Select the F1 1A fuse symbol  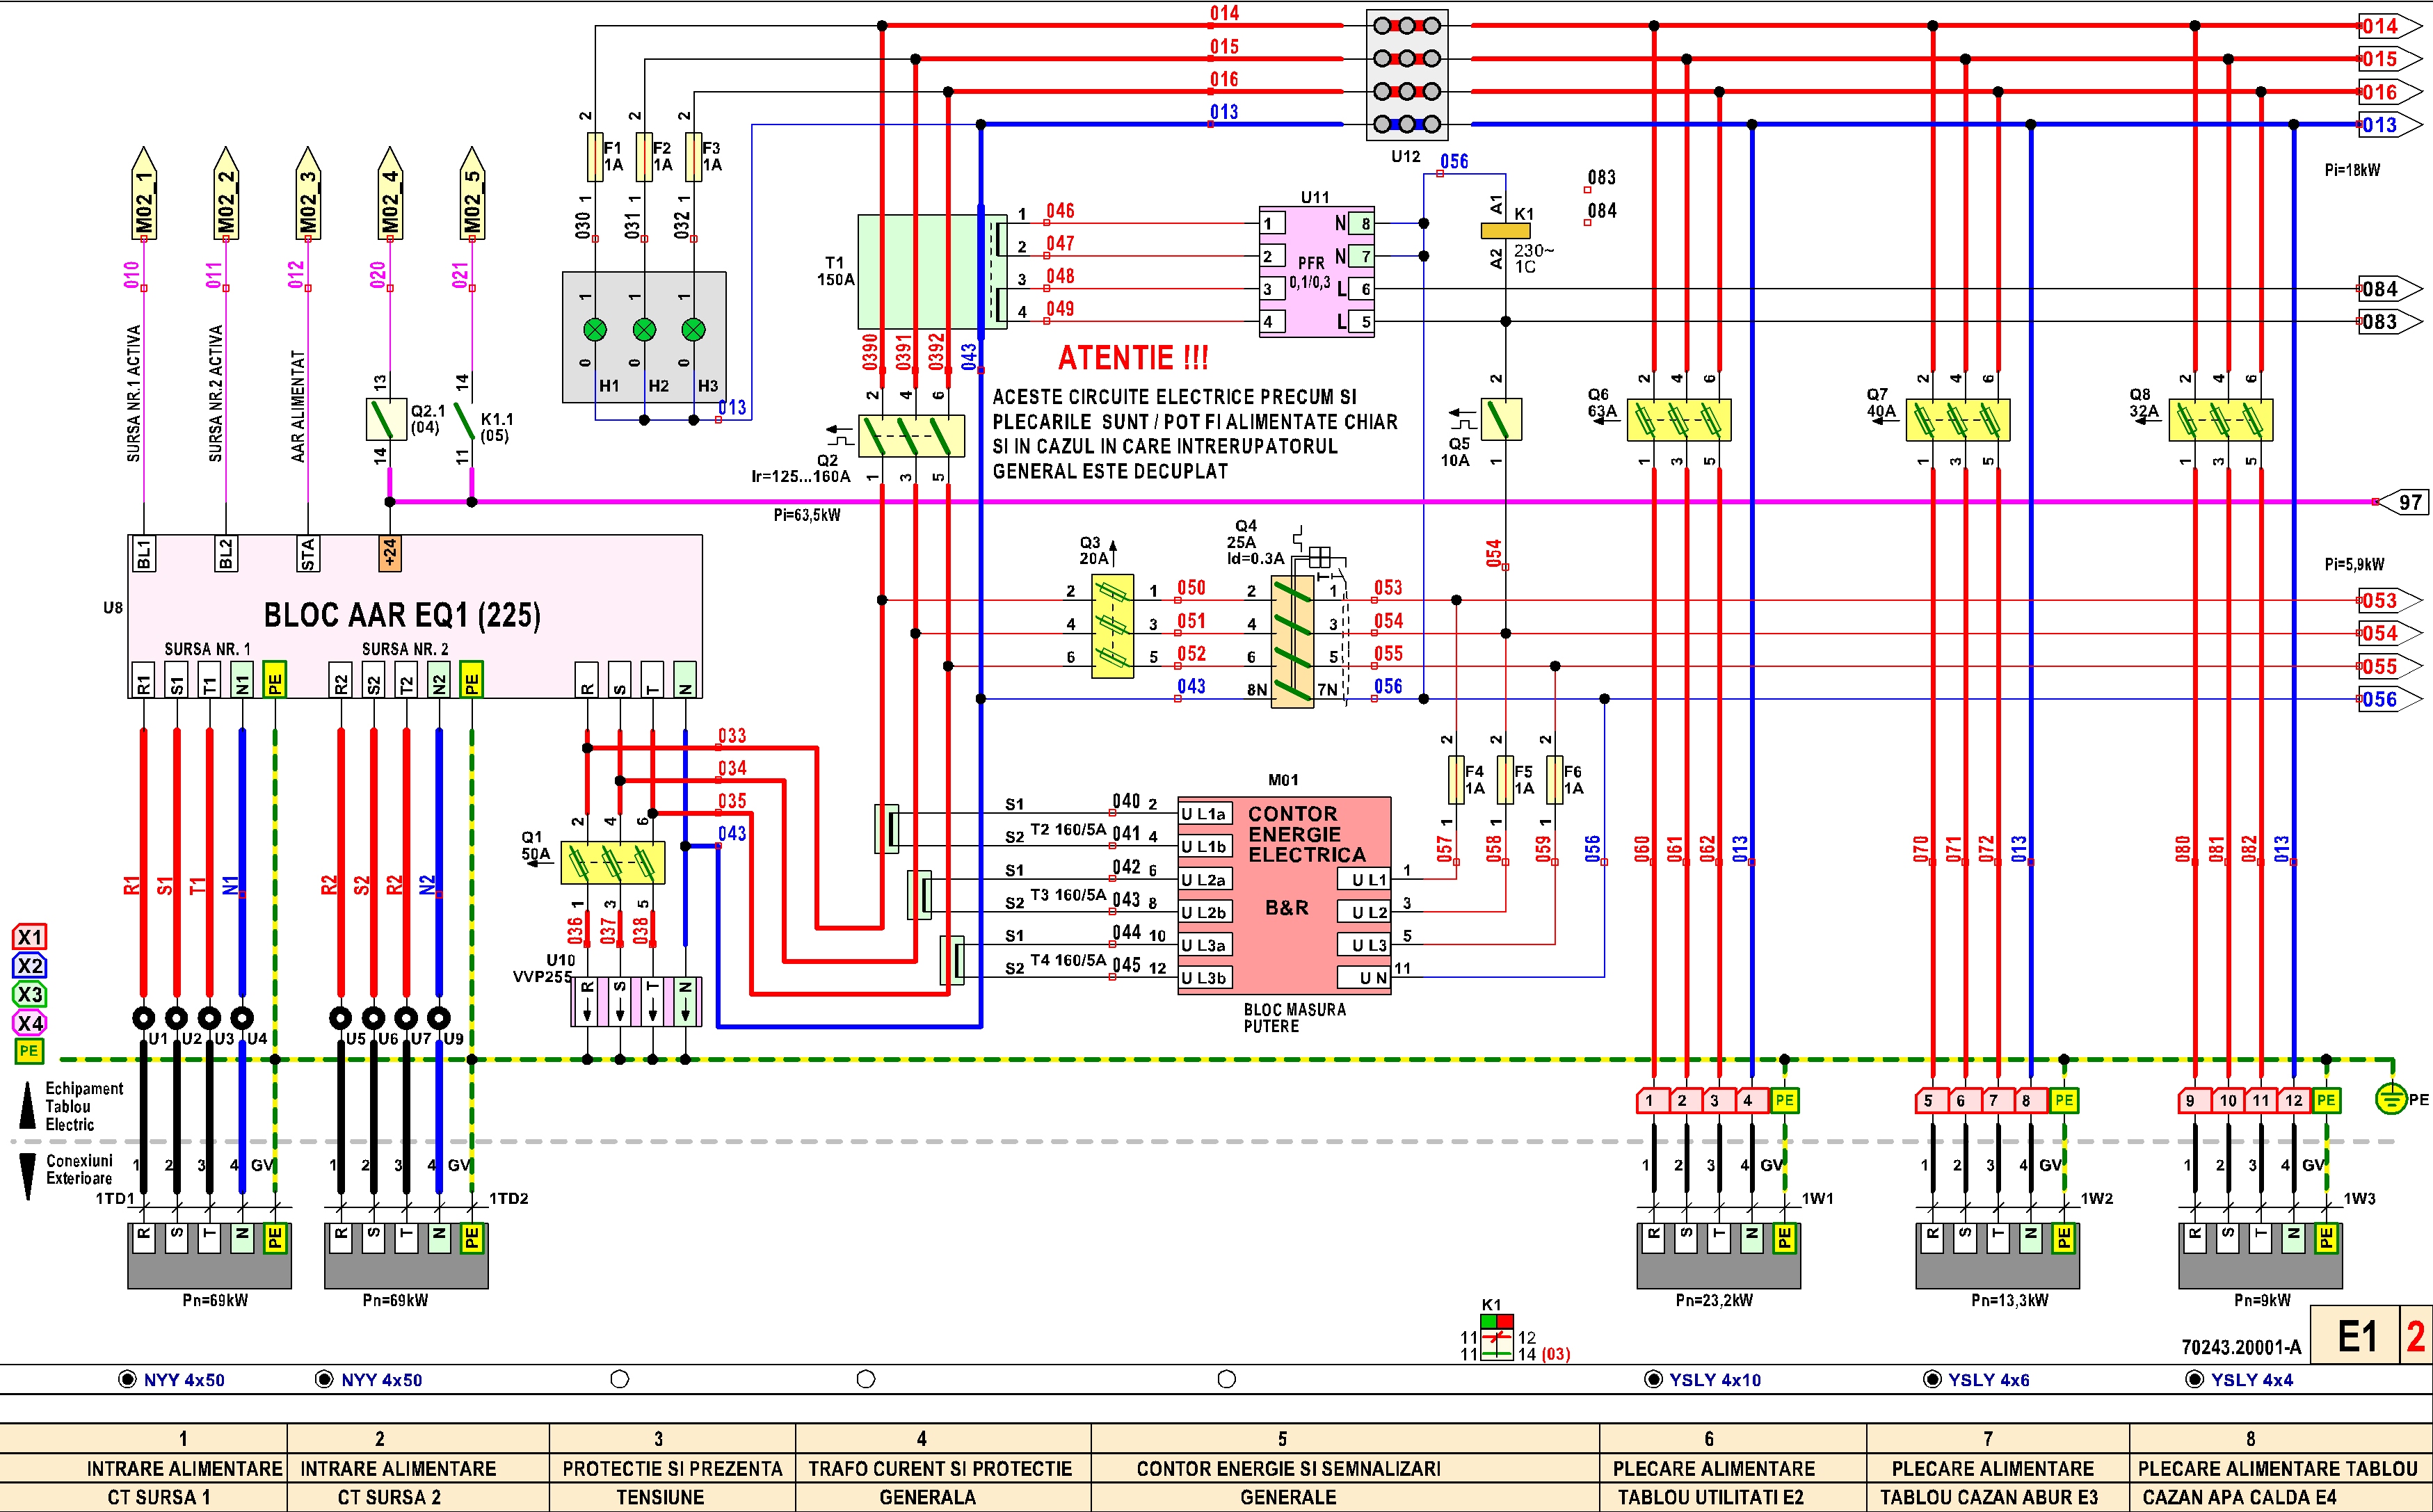coord(595,157)
